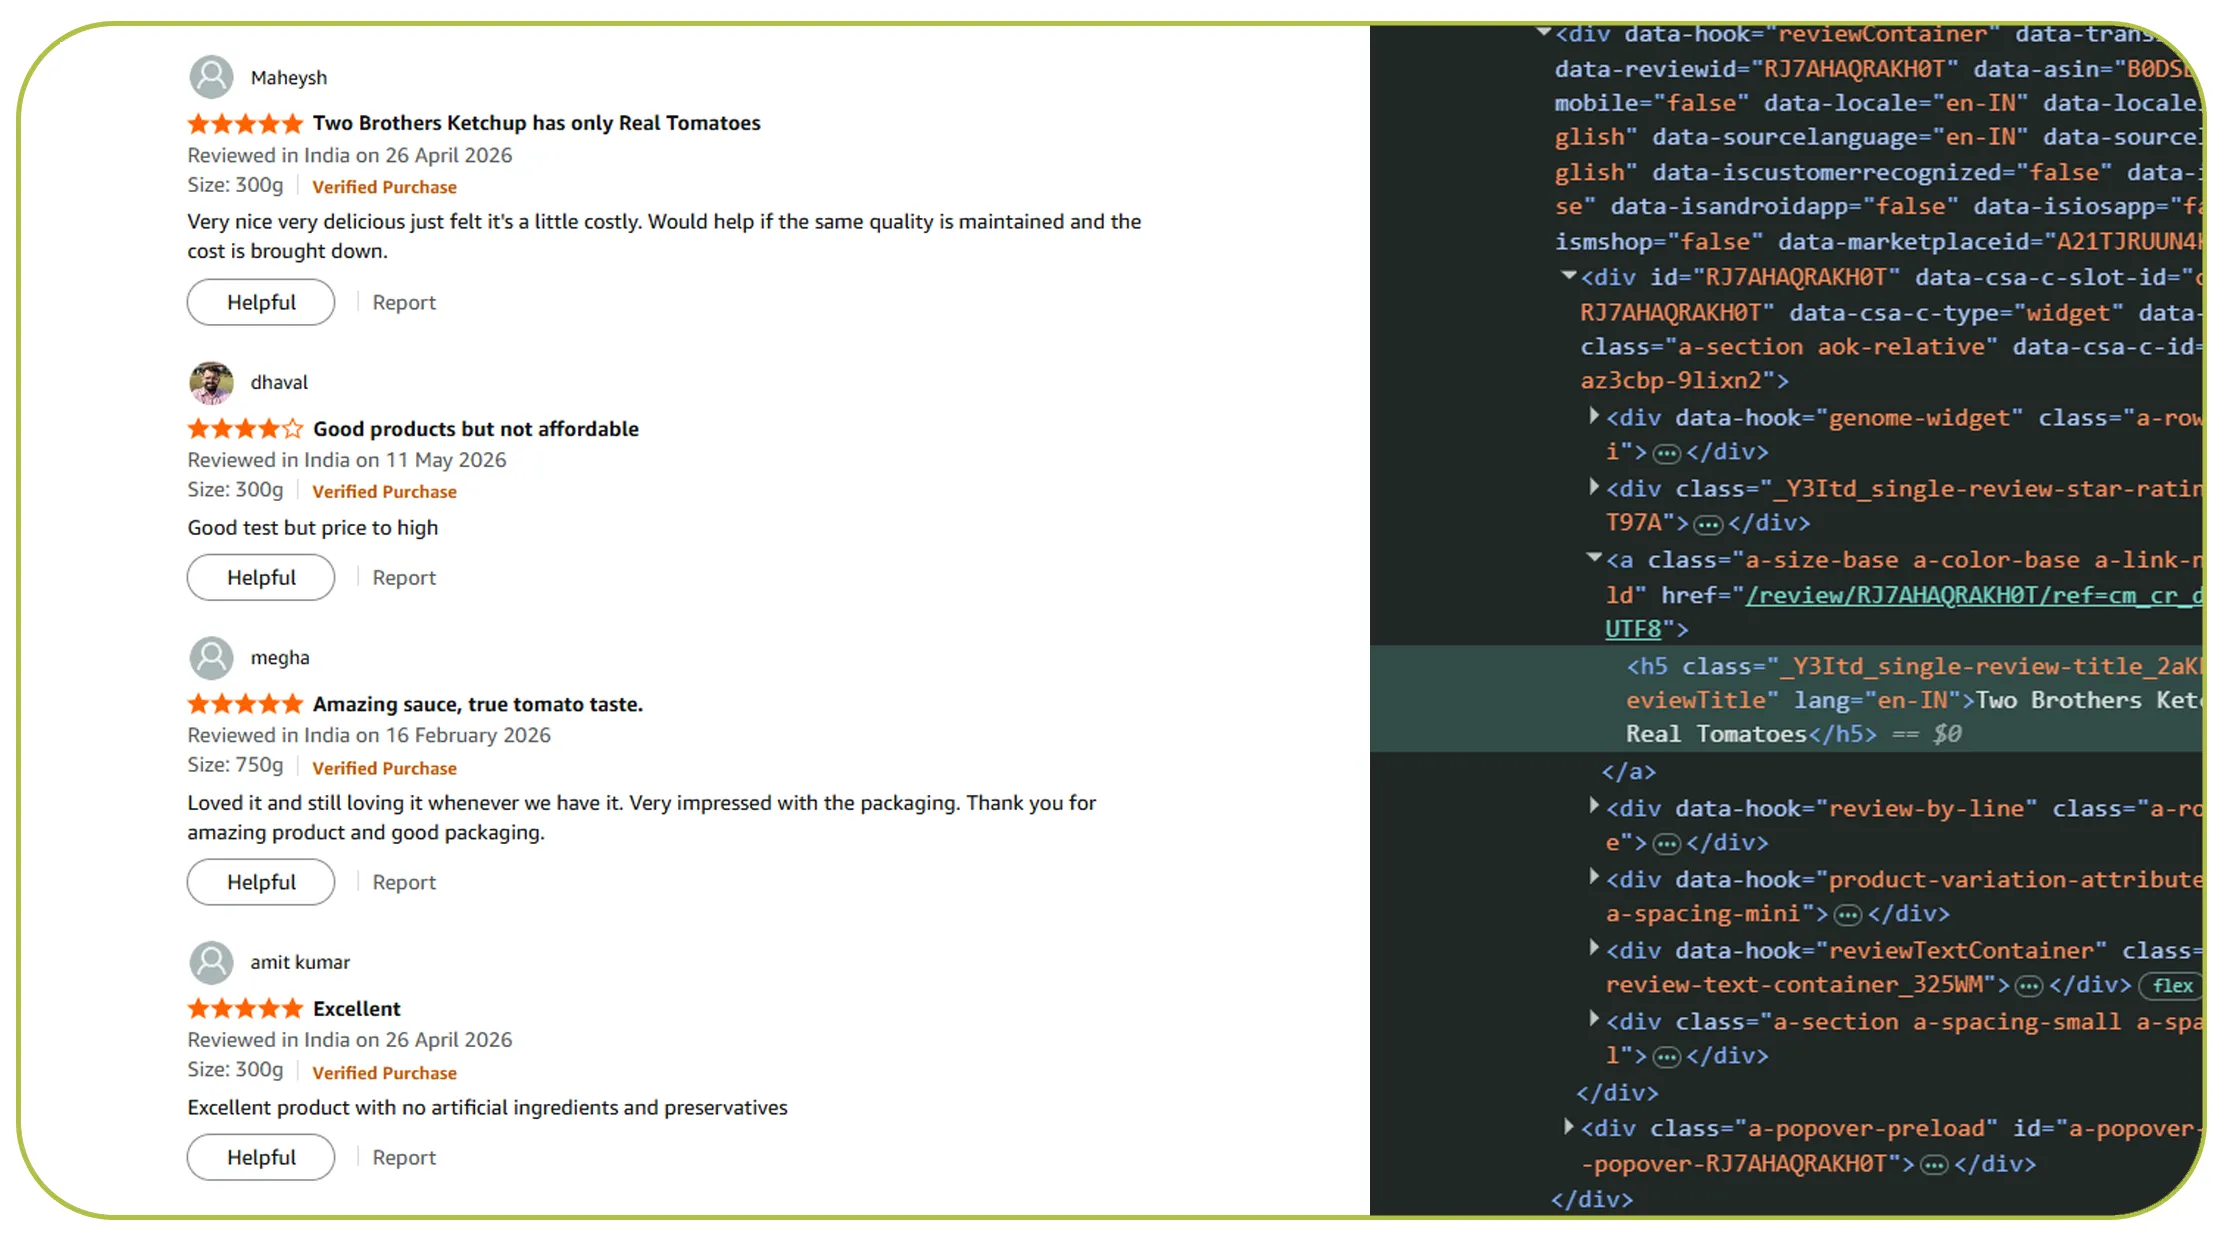This screenshot has width=2223, height=1240.
Task: Click the ellipsis in the genome-widget div
Action: [x=1666, y=453]
